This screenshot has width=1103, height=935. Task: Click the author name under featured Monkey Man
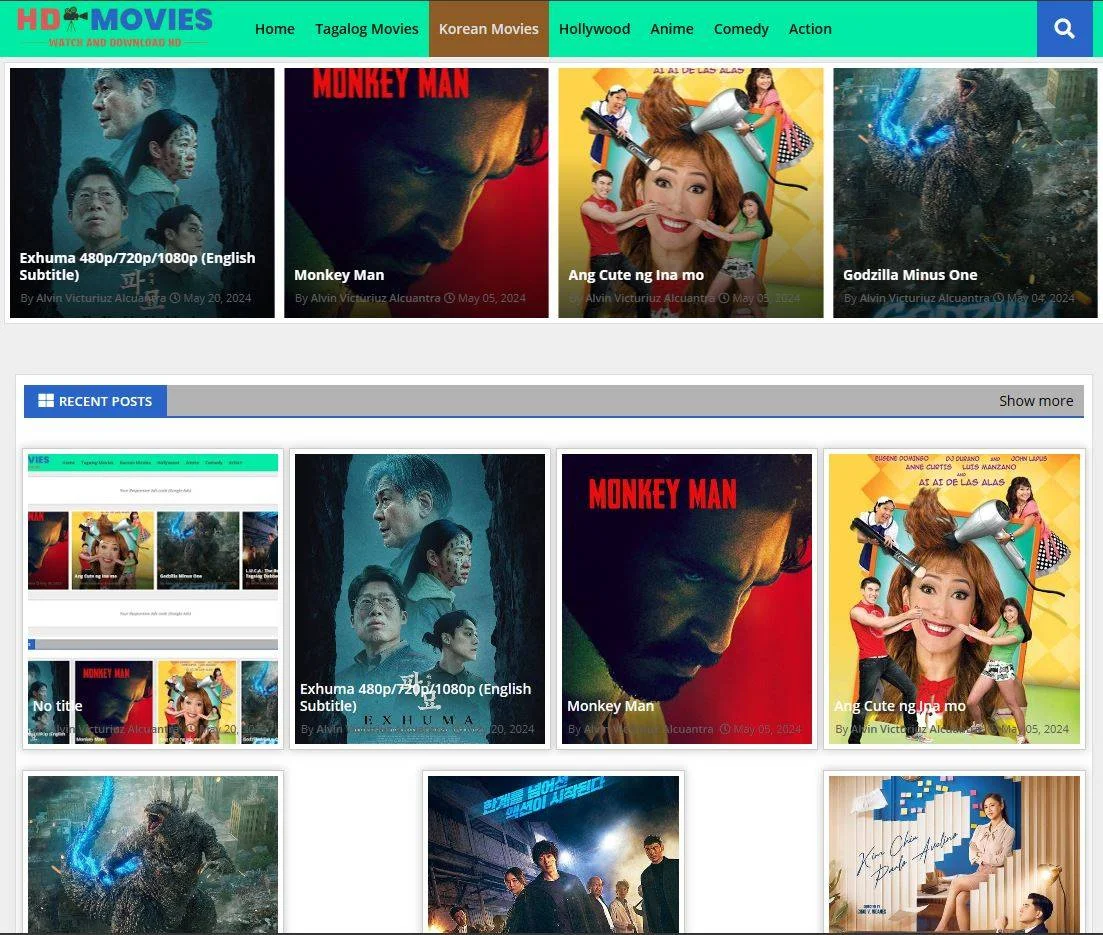point(375,298)
